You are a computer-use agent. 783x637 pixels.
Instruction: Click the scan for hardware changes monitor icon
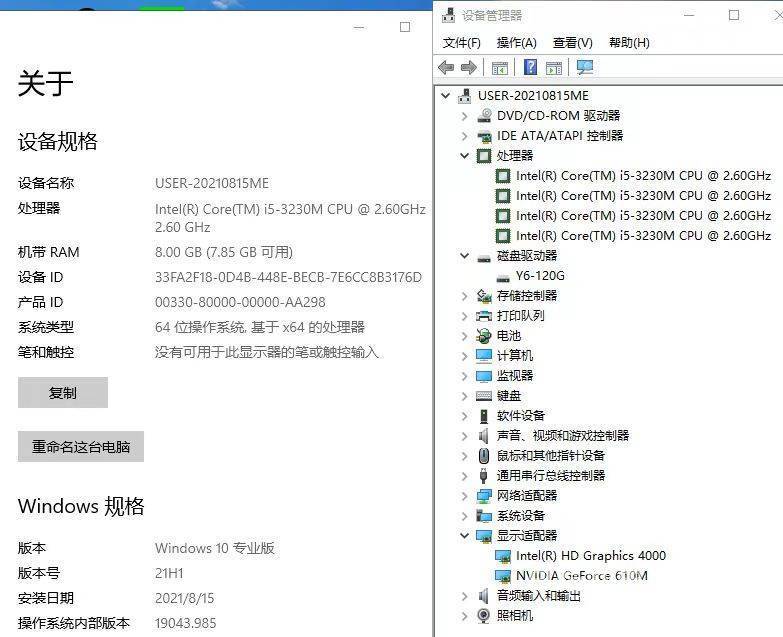click(x=585, y=67)
